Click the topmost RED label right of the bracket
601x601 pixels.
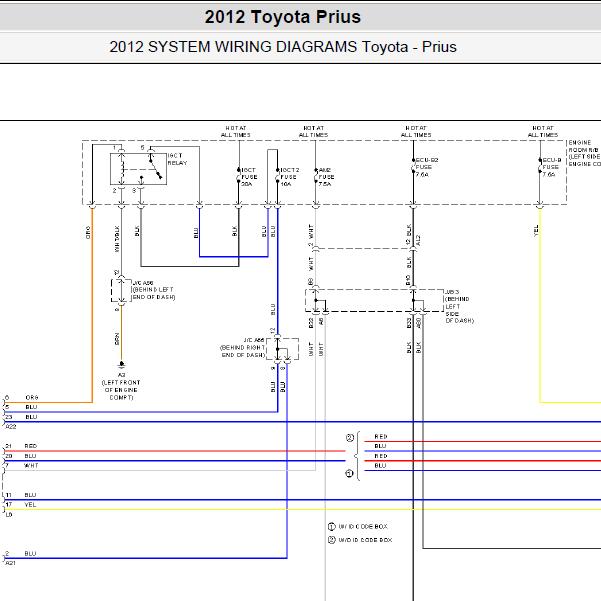pyautogui.click(x=381, y=437)
